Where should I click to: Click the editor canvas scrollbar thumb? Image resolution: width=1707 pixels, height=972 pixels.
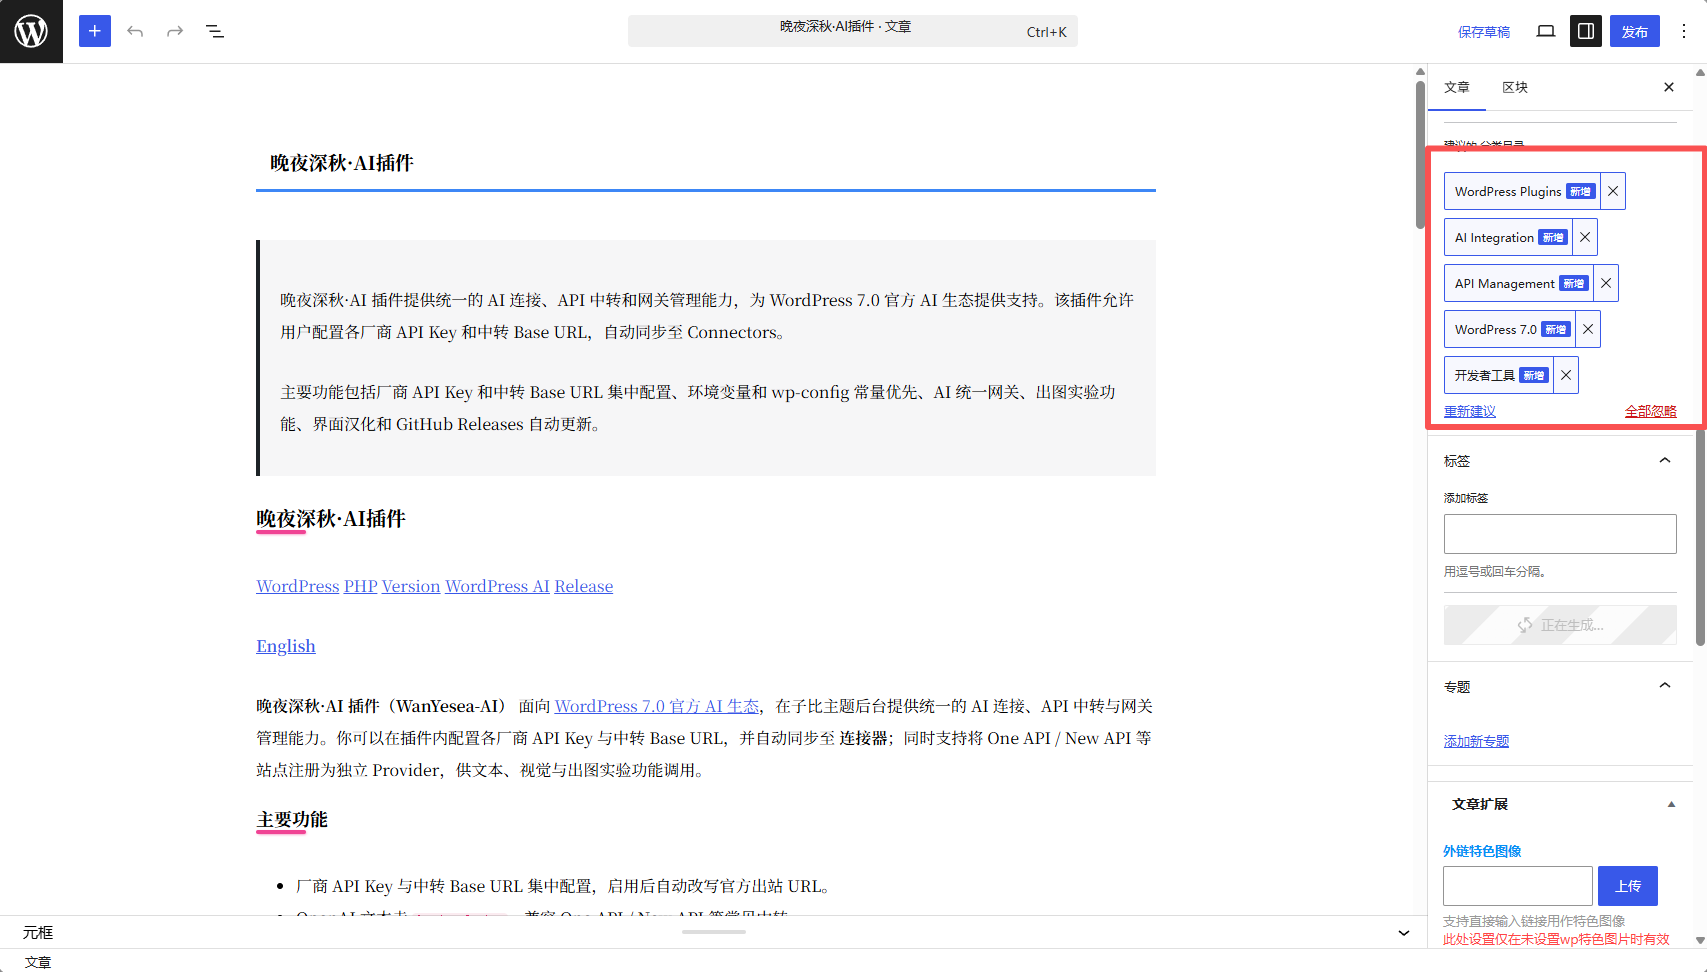pos(1420,155)
